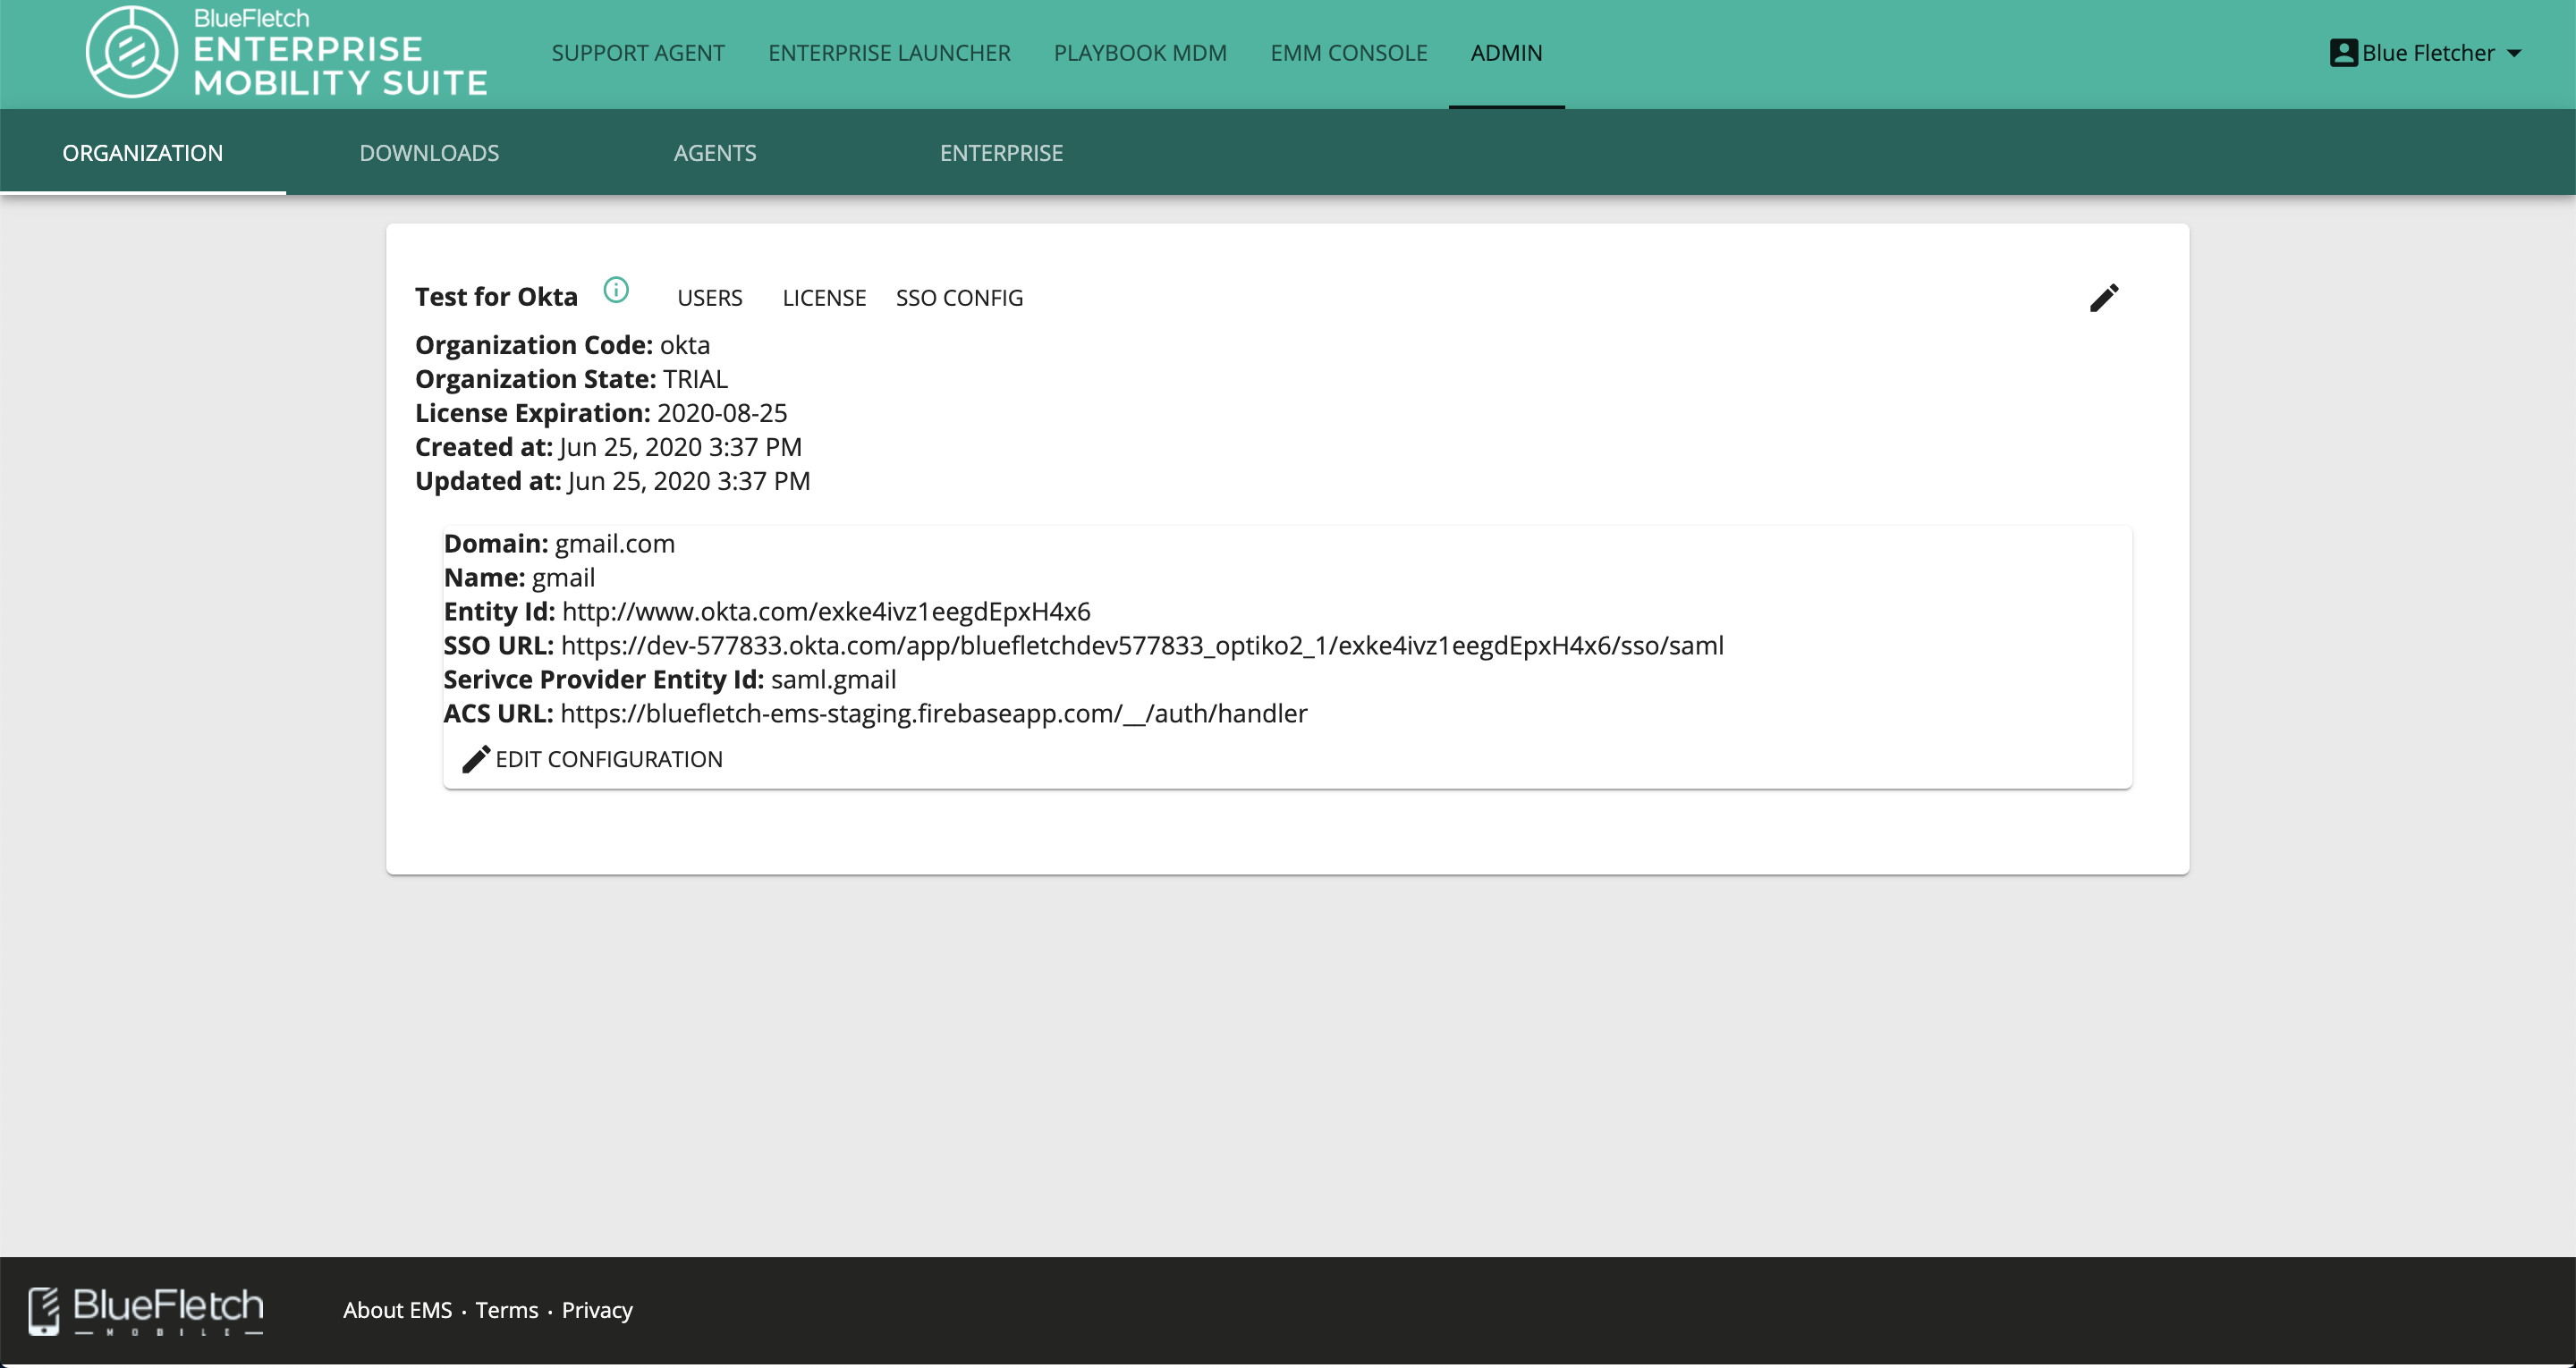Viewport: 2576px width, 1368px height.
Task: Click the ACS URL firebaseapp.com value
Action: 934,714
